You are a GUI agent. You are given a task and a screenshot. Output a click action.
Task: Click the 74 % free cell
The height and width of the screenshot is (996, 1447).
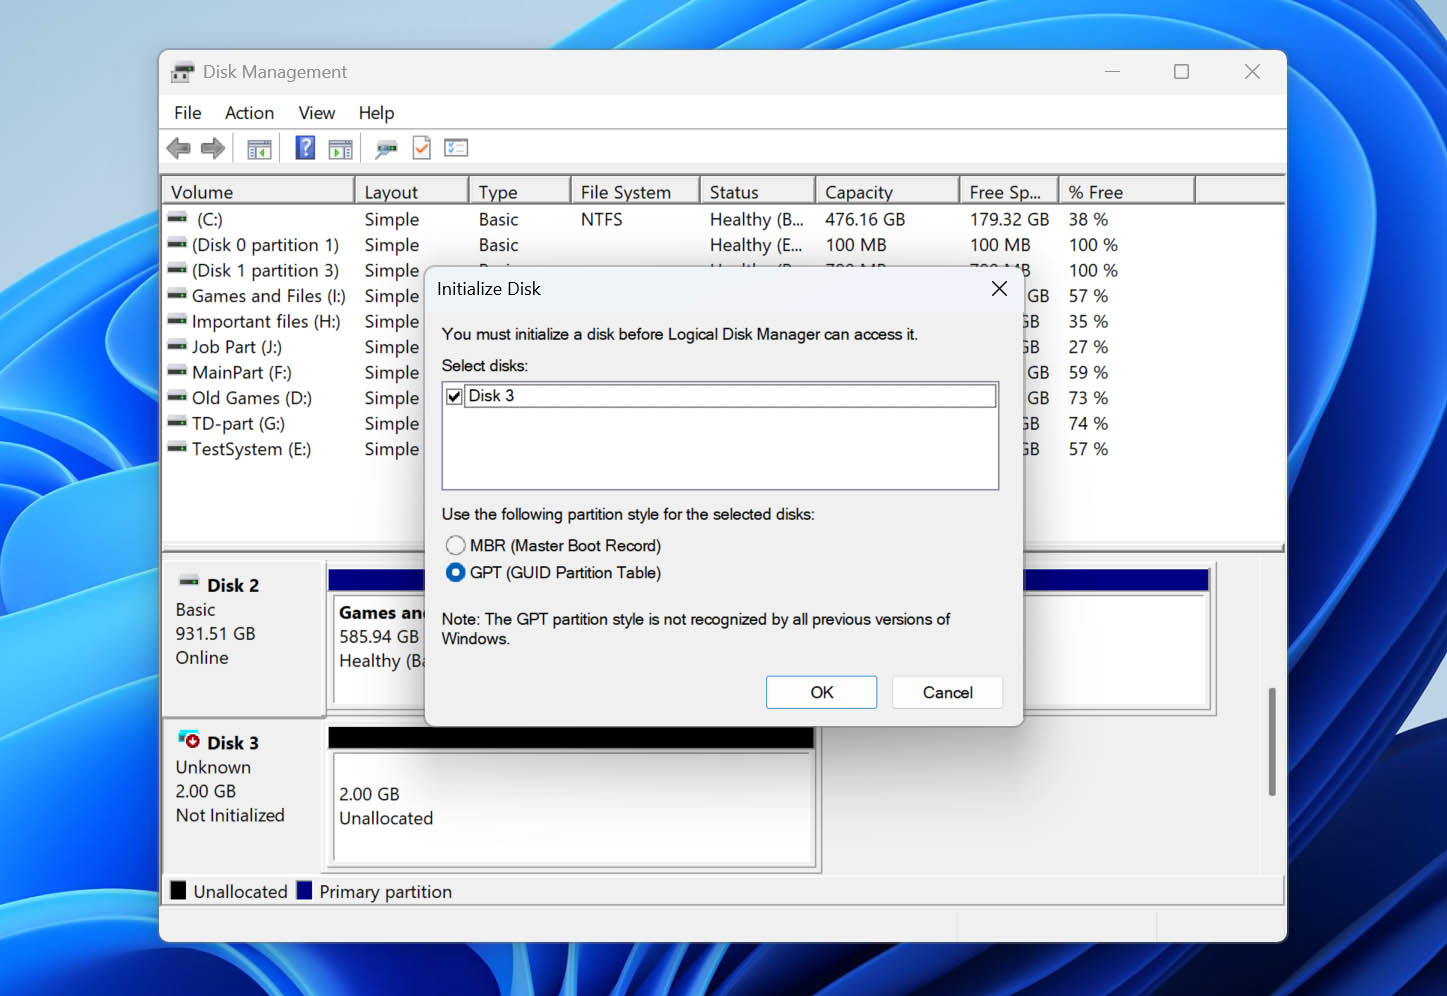(x=1088, y=423)
